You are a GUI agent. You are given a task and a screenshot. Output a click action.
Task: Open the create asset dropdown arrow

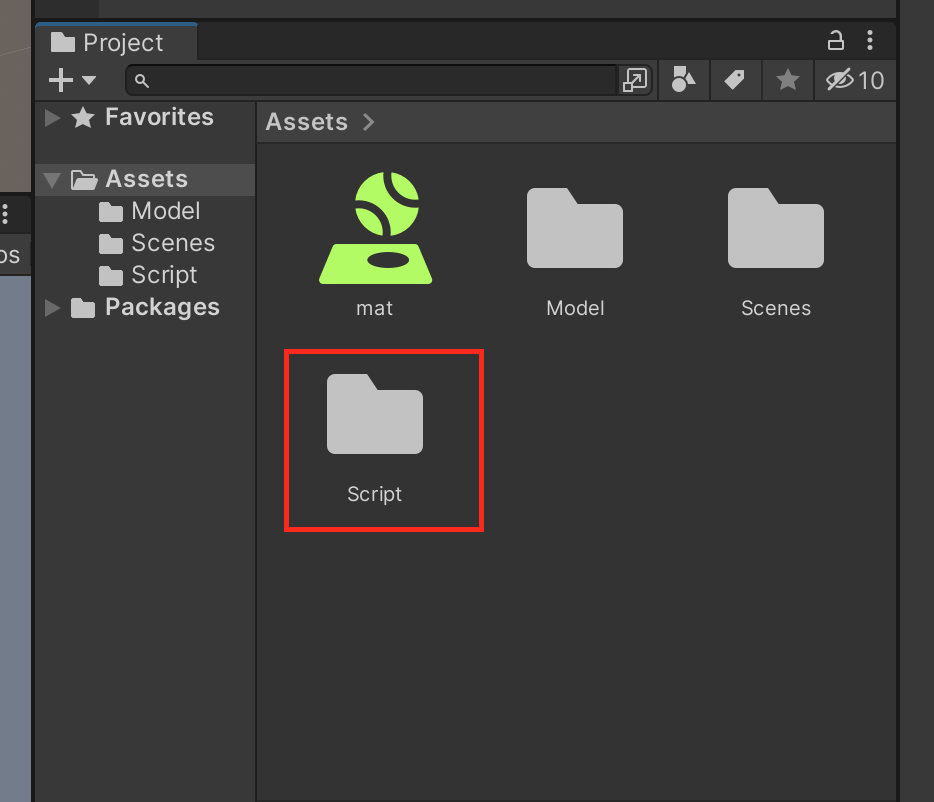pos(89,80)
